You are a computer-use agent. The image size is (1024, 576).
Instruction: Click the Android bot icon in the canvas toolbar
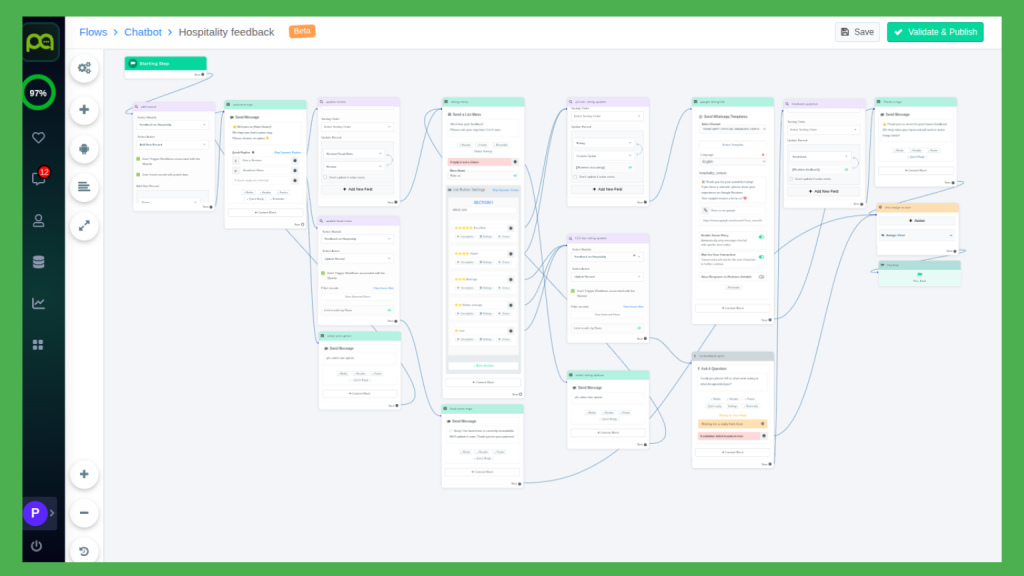(x=84, y=148)
